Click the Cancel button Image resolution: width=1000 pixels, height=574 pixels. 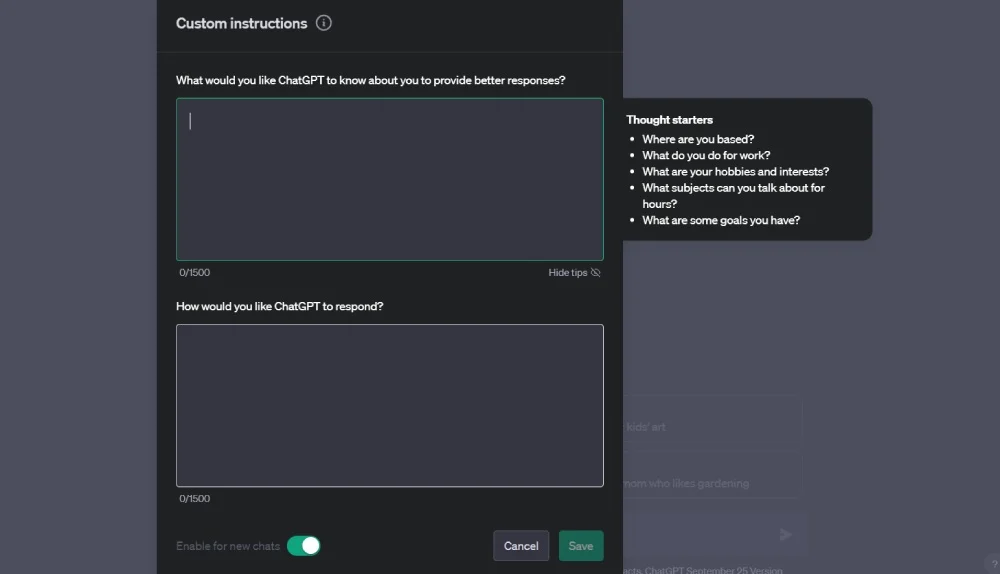pyautogui.click(x=521, y=545)
